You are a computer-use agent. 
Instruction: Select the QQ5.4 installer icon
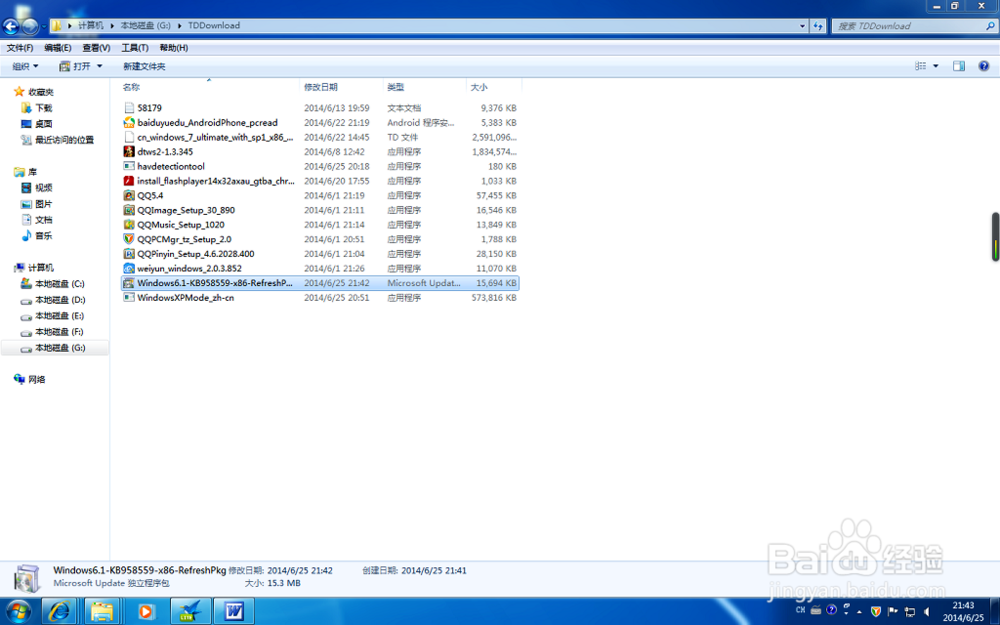coord(129,196)
